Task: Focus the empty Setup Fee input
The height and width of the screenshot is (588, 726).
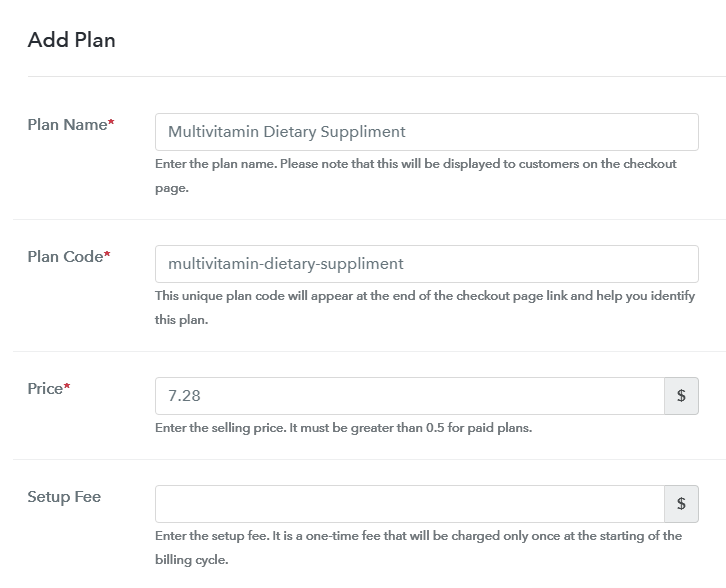Action: [x=409, y=503]
